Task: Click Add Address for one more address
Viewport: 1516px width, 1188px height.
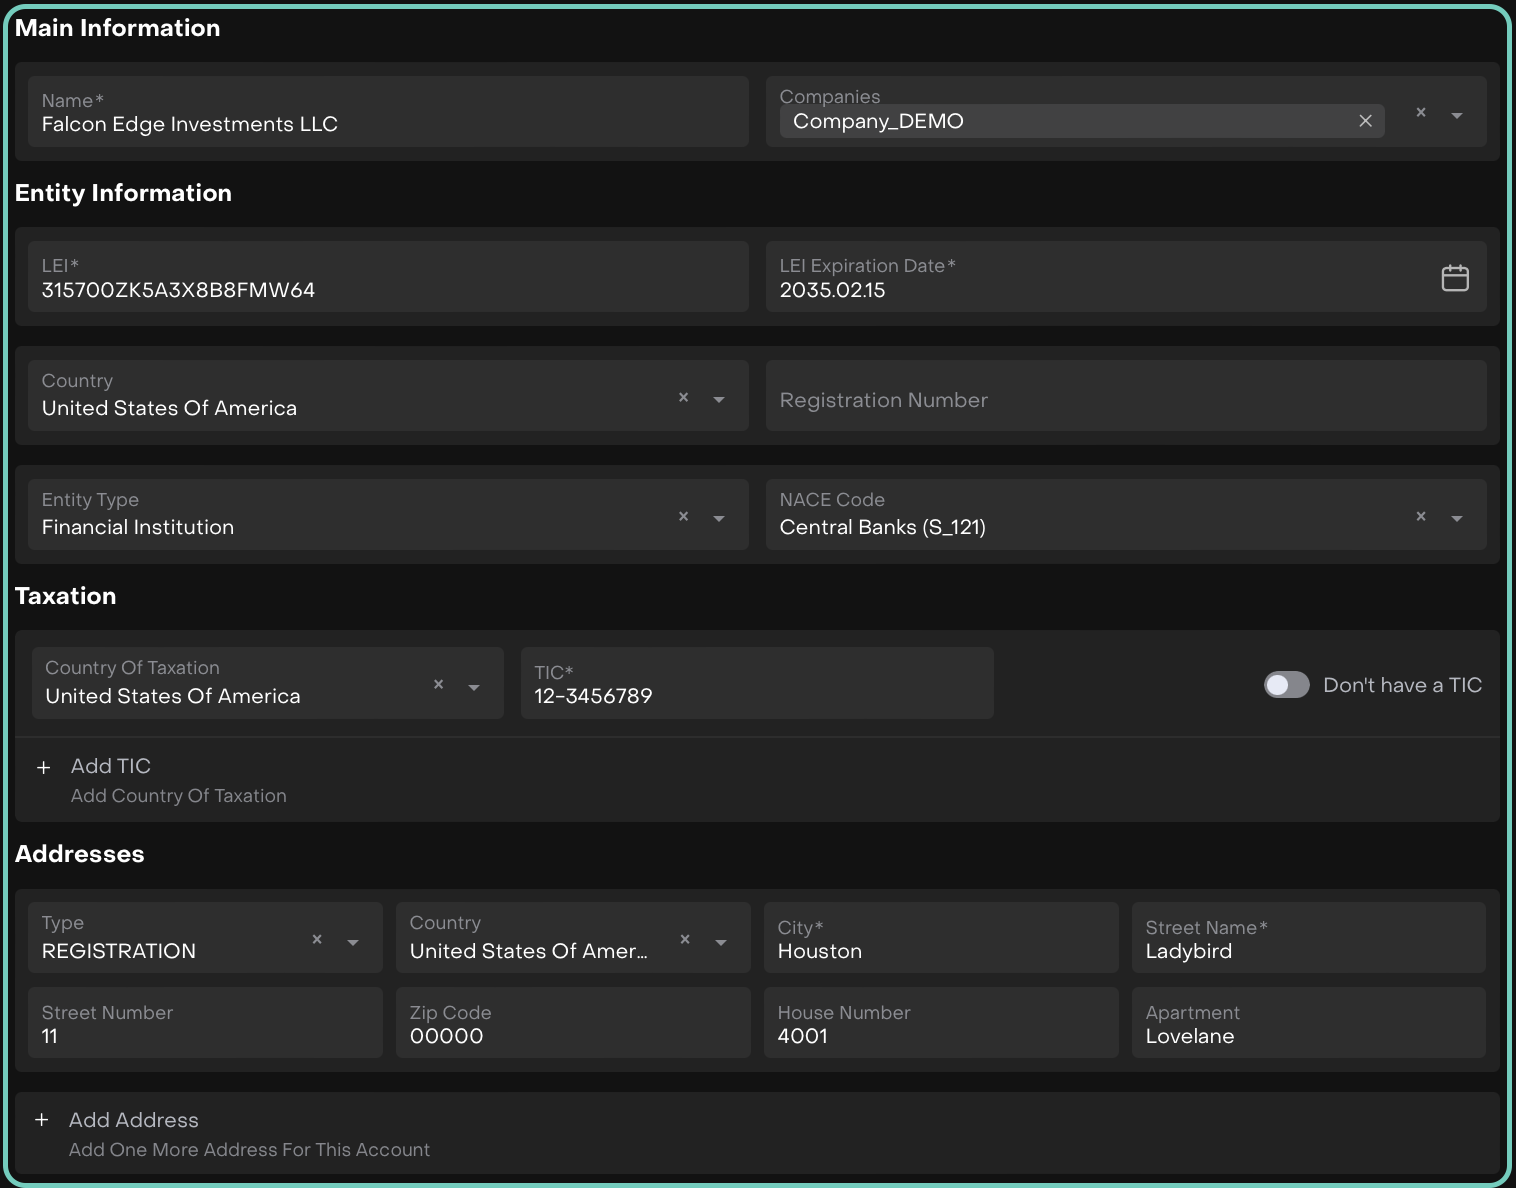Action: click(x=133, y=1121)
